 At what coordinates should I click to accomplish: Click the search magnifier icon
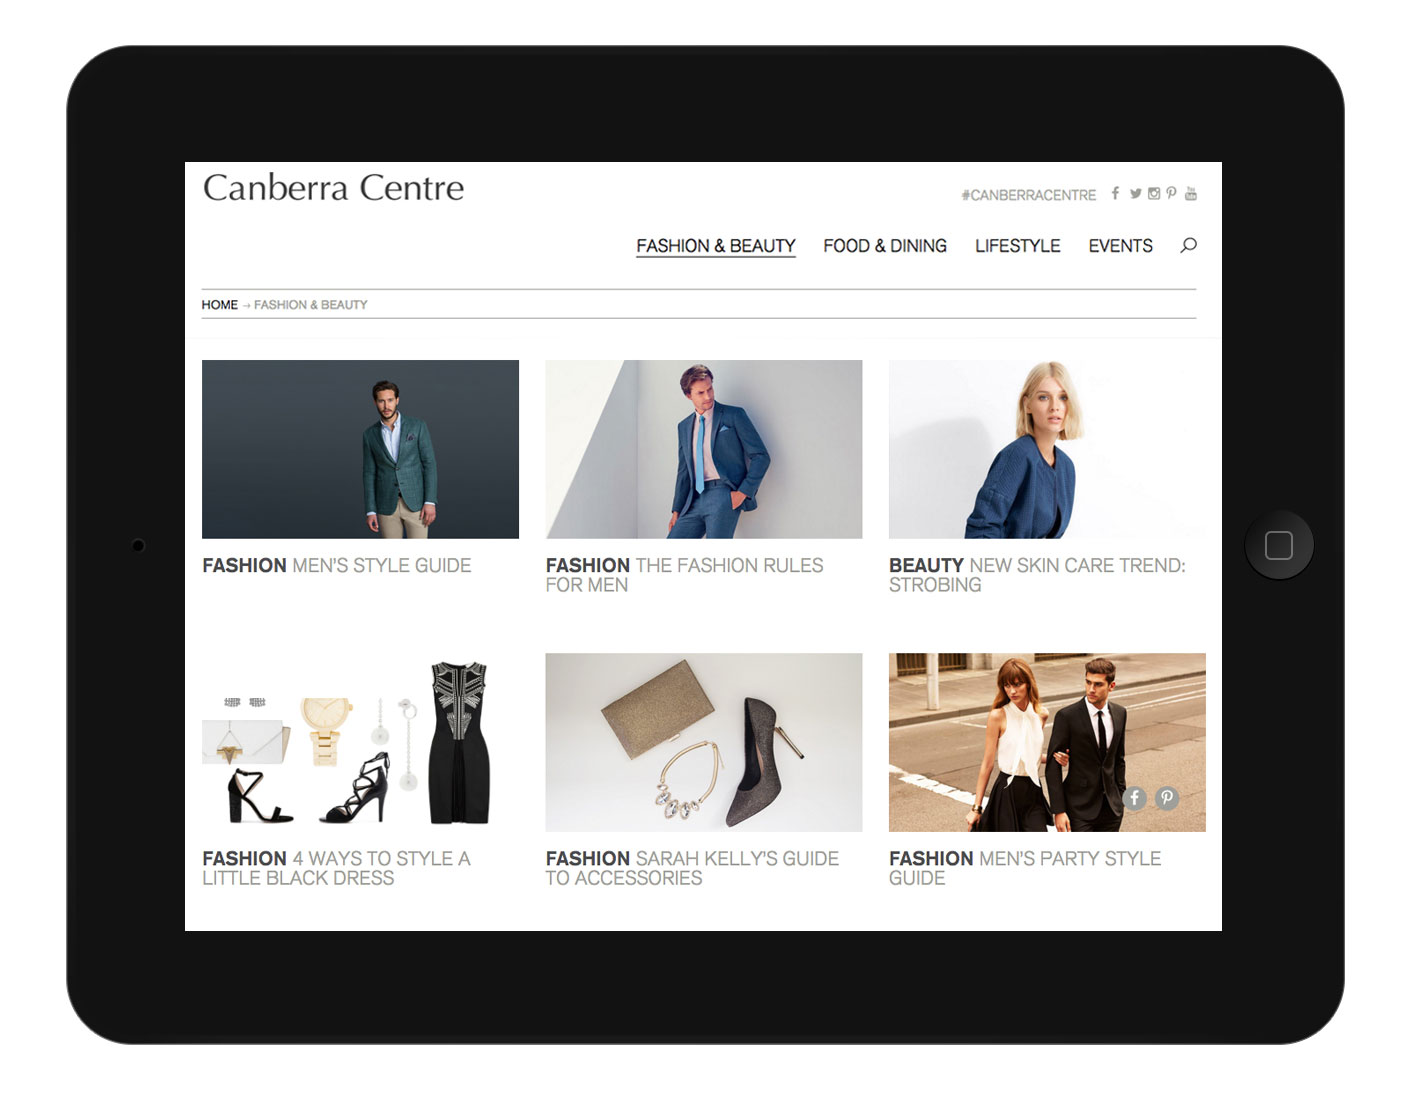click(1188, 245)
